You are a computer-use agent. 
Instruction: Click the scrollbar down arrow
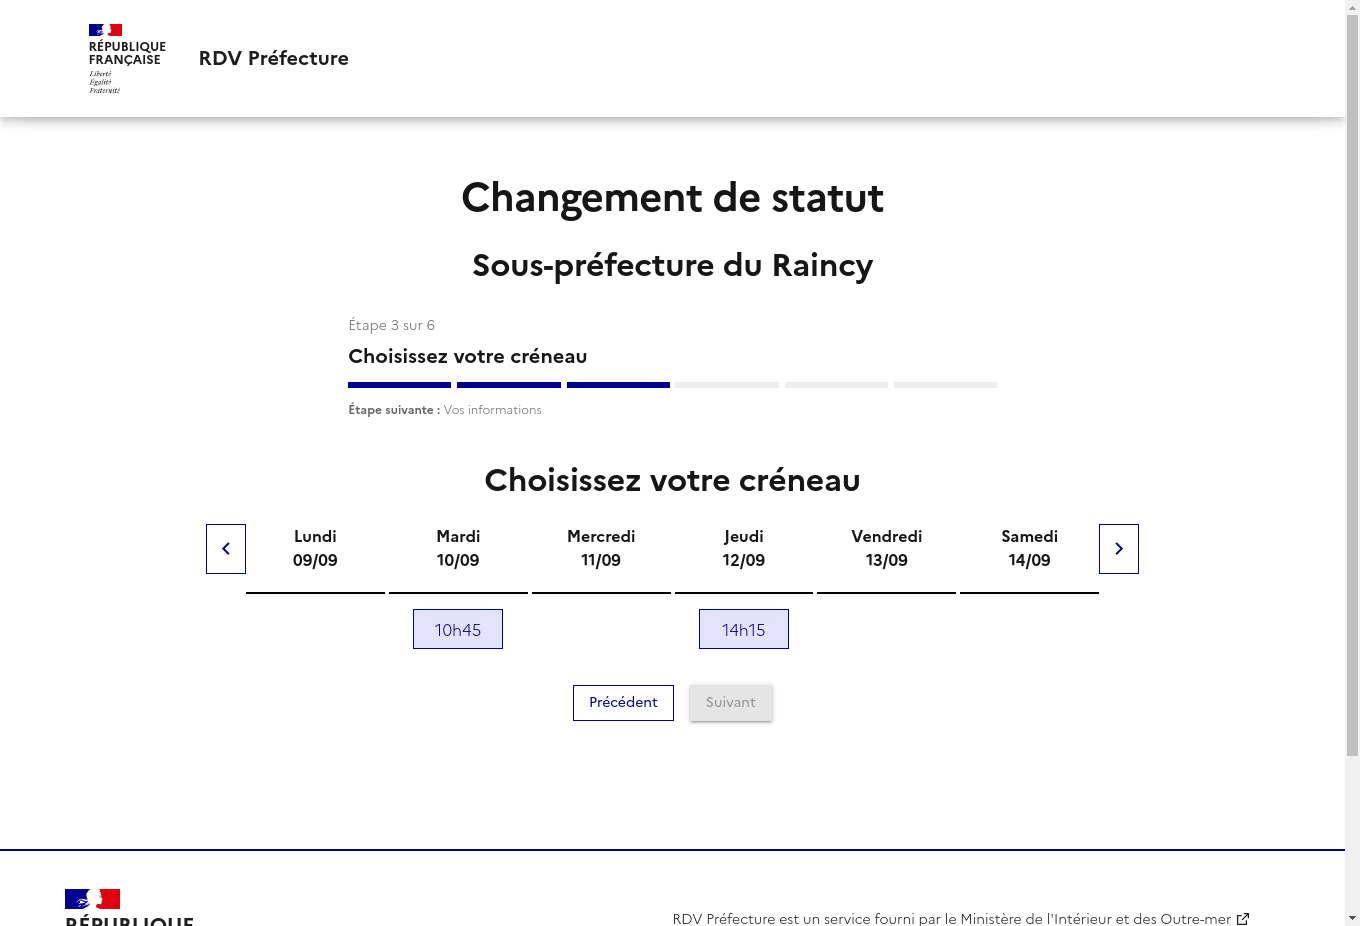(x=1352, y=918)
